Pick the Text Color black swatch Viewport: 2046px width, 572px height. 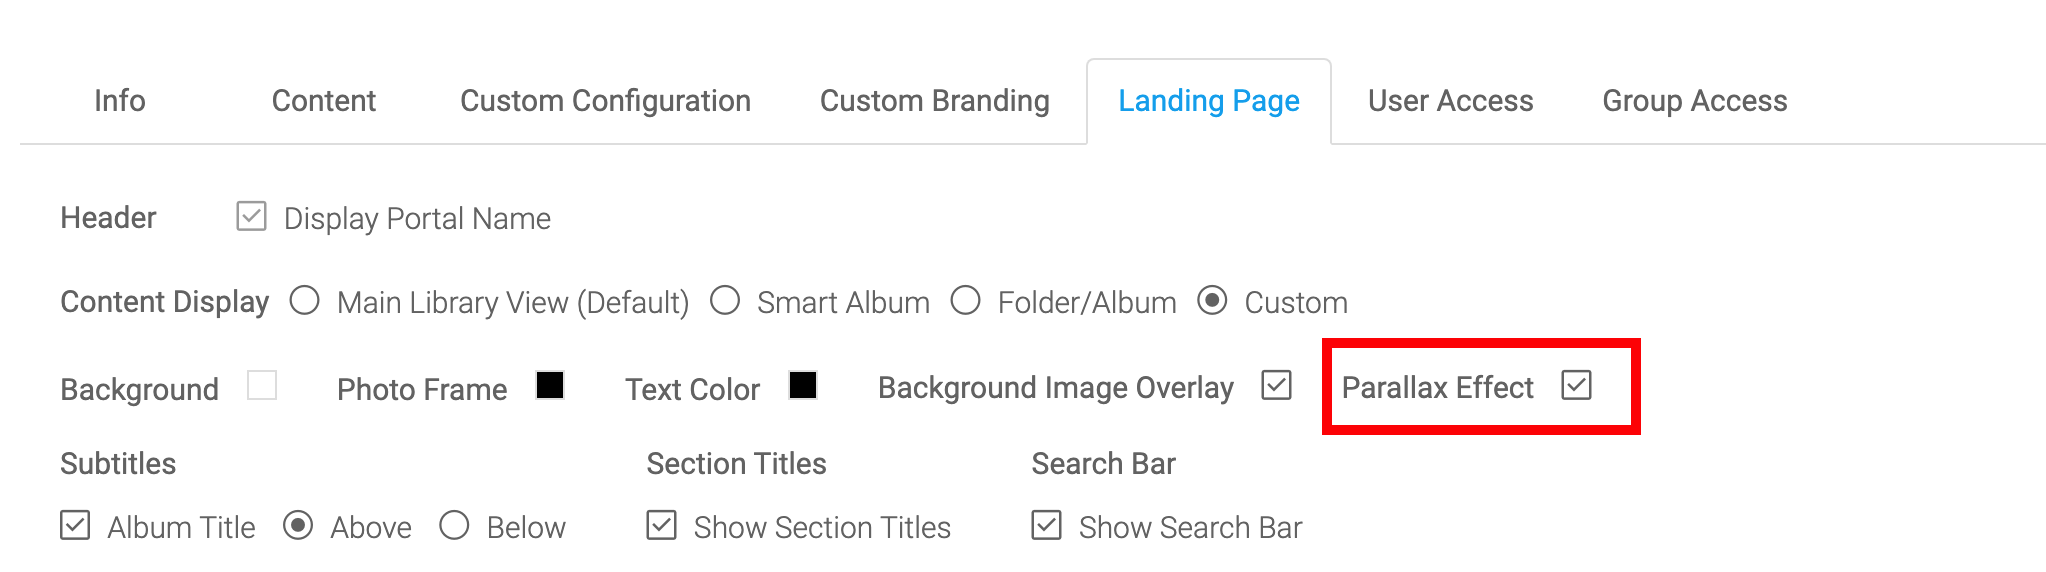[803, 386]
